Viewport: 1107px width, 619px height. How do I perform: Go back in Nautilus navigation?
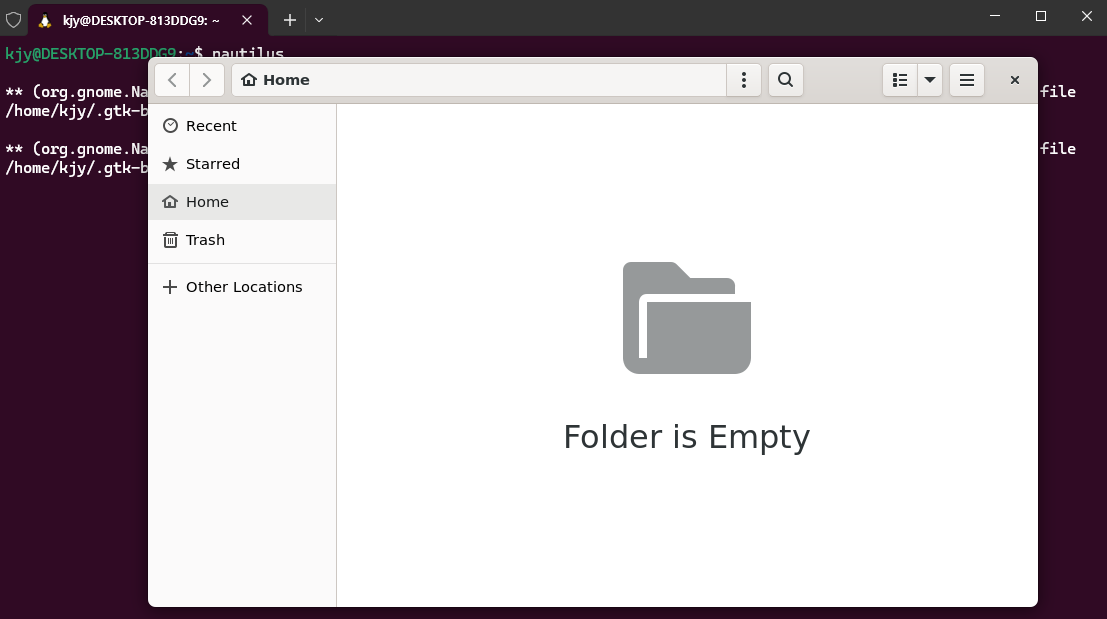click(x=172, y=80)
